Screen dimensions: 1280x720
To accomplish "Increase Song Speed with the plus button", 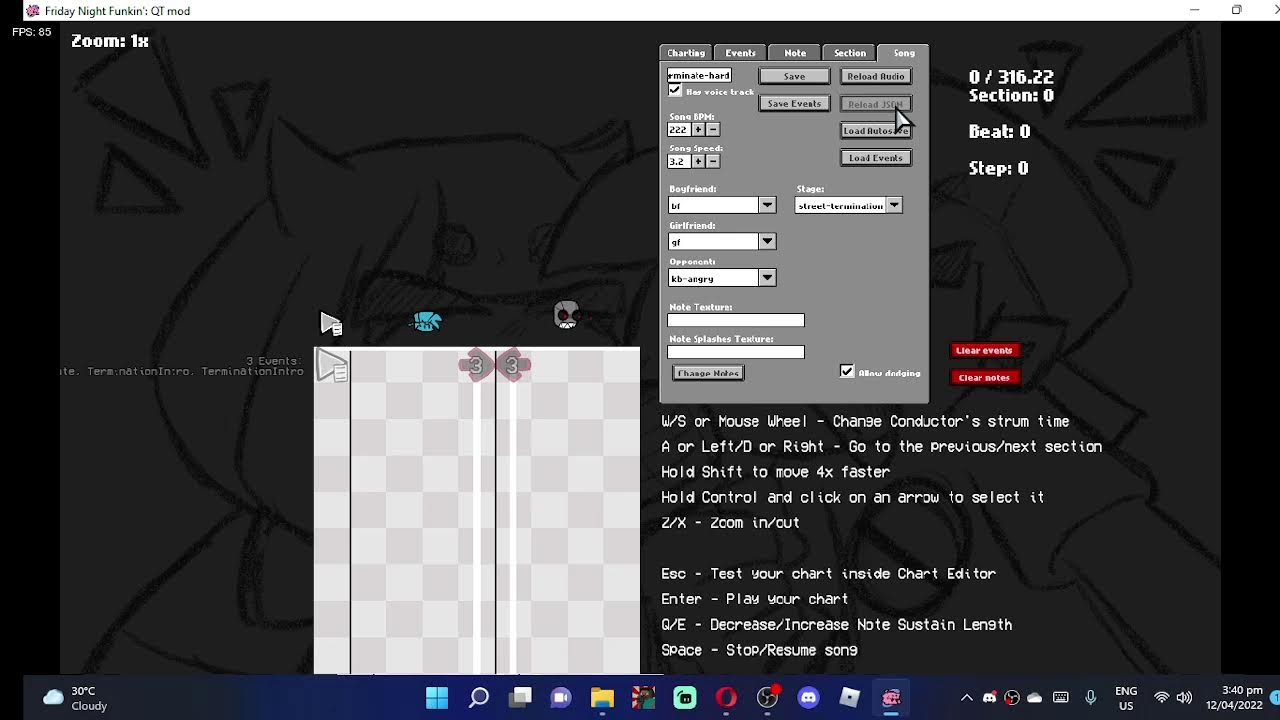I will 698,161.
